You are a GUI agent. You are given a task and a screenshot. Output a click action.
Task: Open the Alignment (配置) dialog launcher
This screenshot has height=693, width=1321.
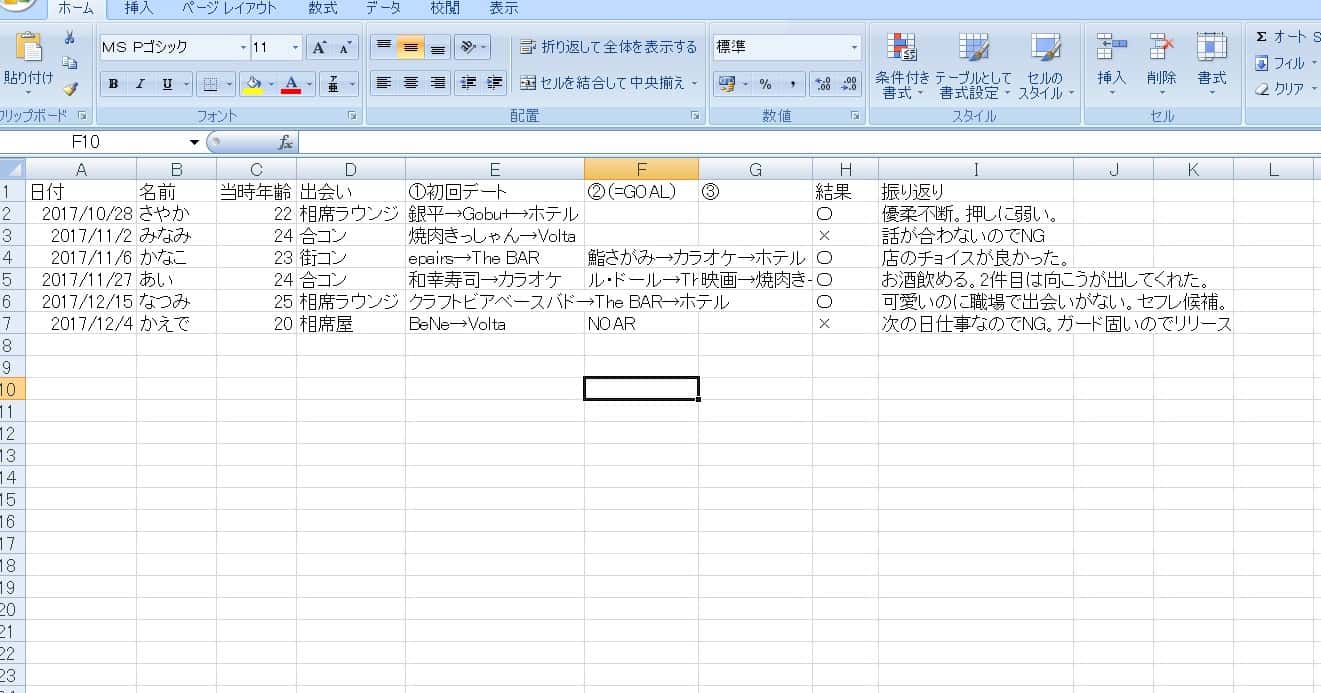tap(695, 116)
